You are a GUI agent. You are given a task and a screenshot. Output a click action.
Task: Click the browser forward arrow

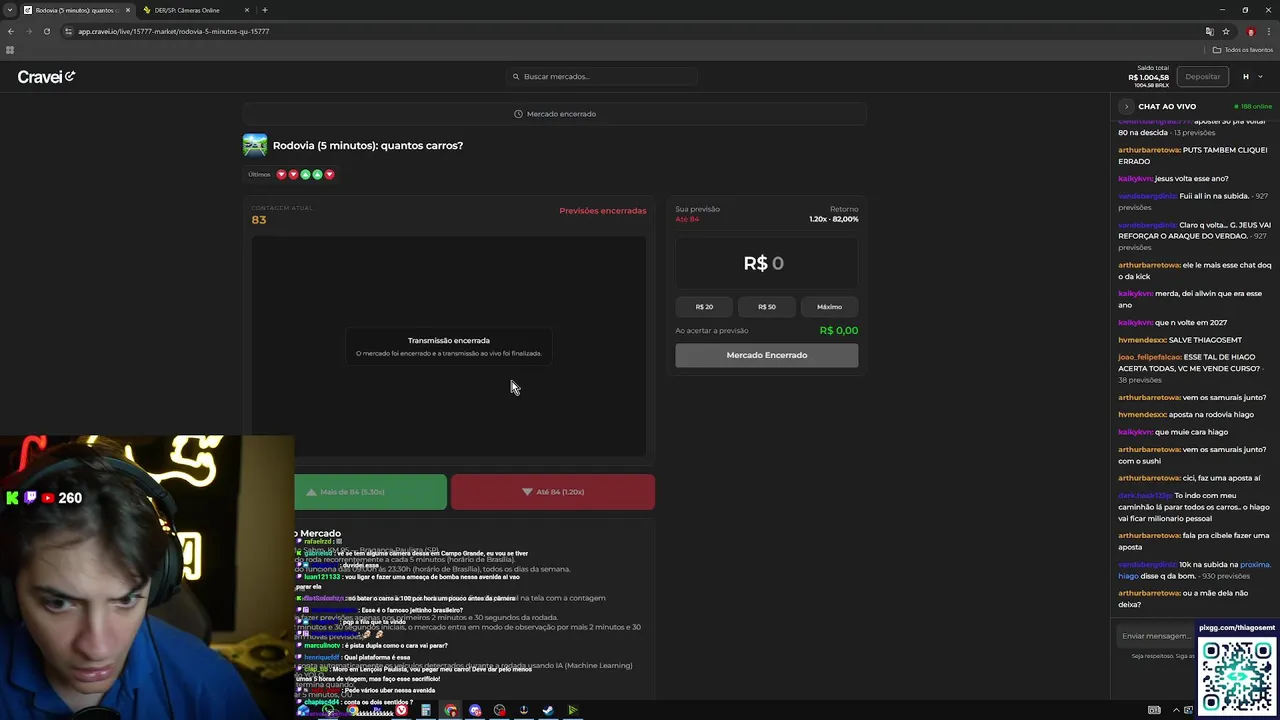click(28, 31)
